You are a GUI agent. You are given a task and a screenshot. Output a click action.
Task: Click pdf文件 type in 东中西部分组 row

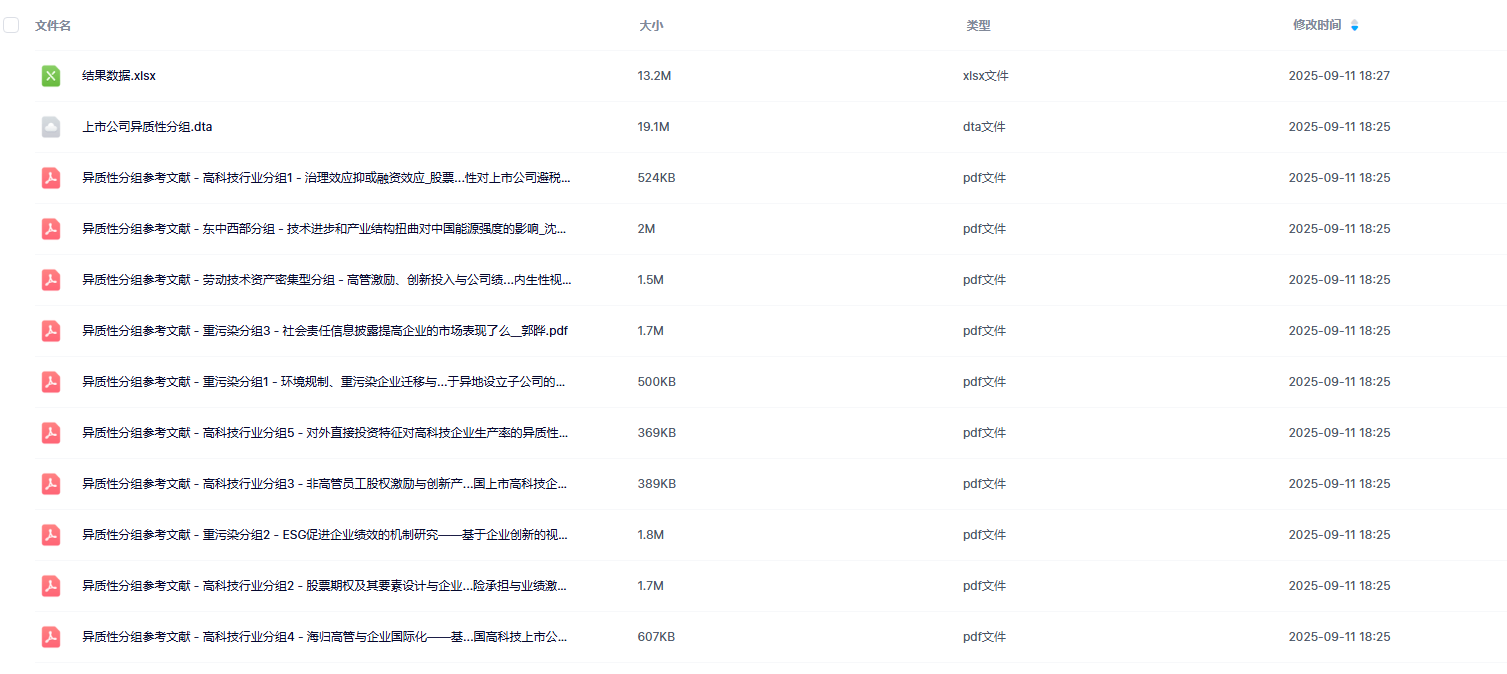point(985,229)
